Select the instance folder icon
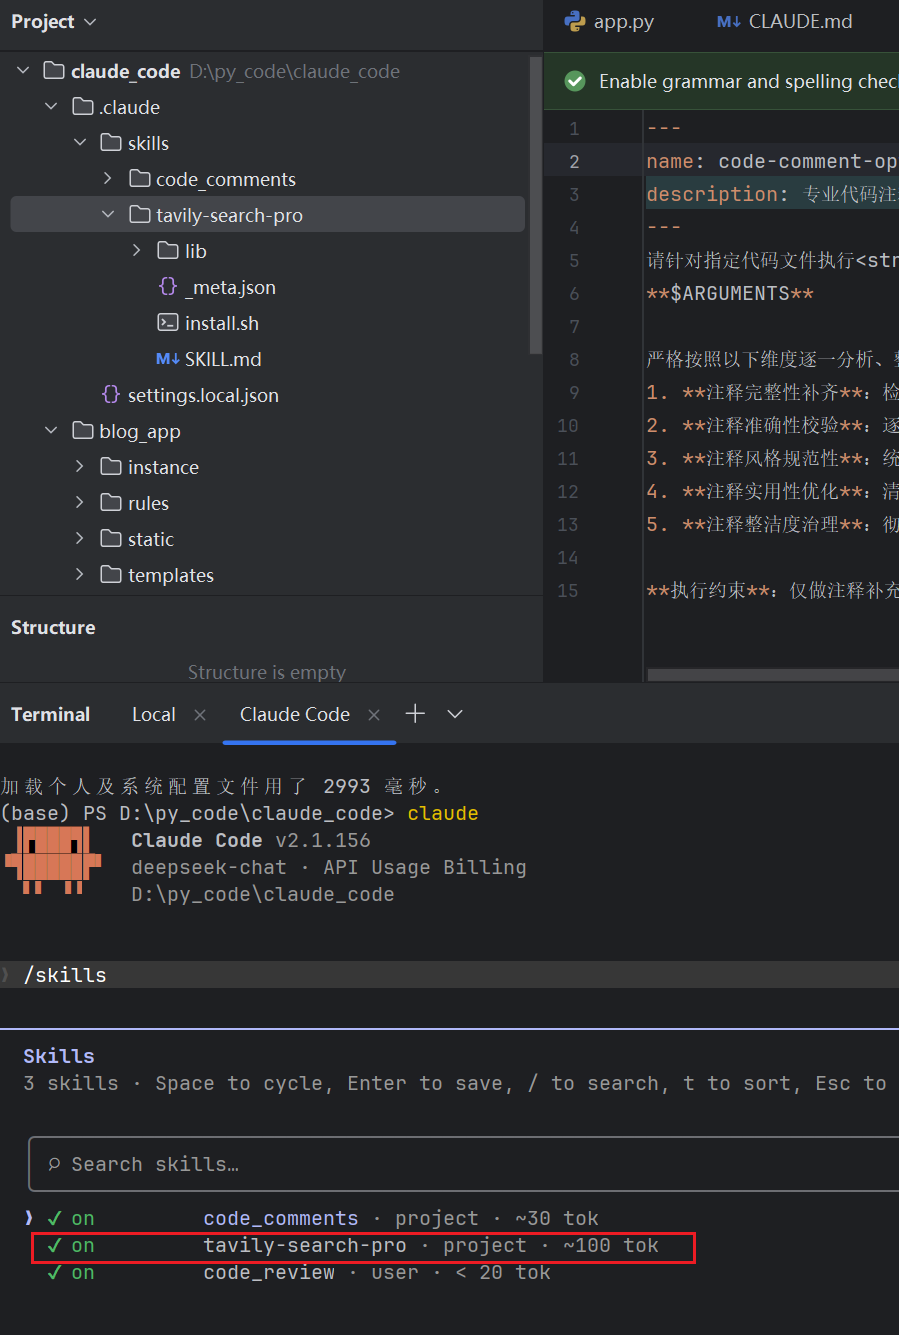Image resolution: width=899 pixels, height=1335 pixels. point(111,467)
